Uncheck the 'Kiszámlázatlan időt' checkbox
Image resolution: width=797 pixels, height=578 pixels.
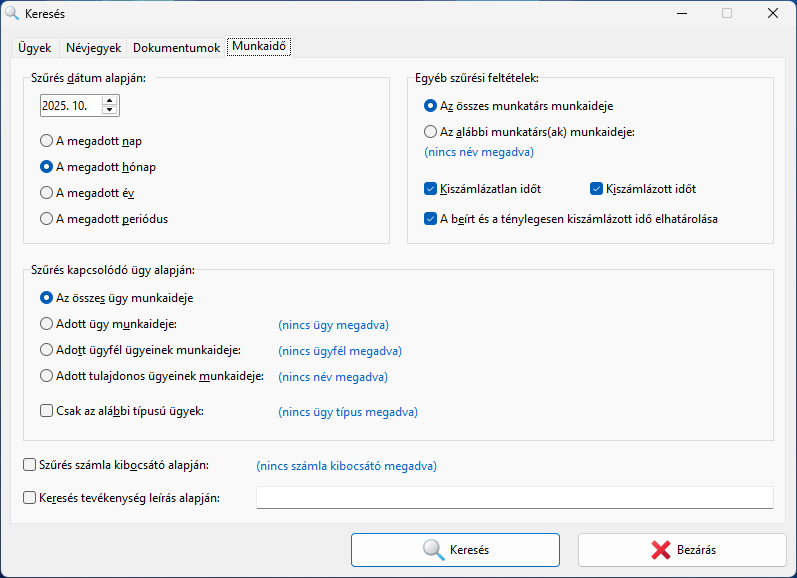(x=431, y=188)
